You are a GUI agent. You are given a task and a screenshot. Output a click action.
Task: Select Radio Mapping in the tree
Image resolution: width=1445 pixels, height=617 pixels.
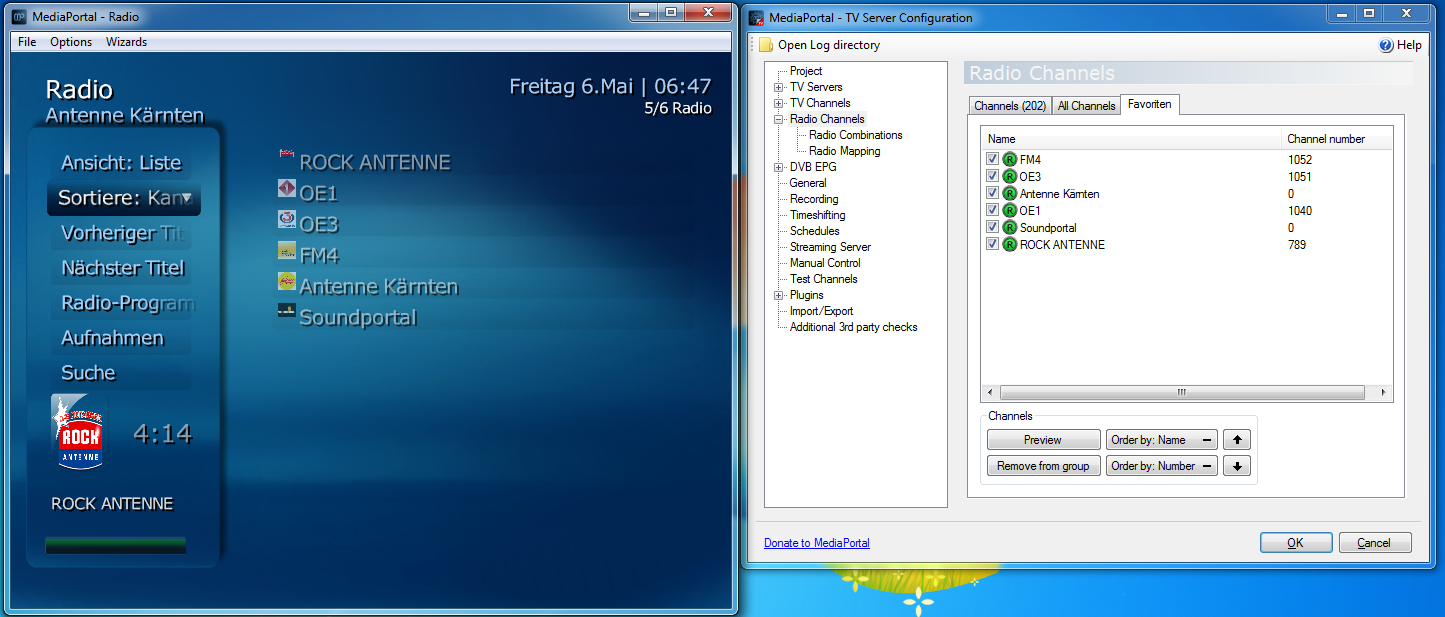pos(844,151)
